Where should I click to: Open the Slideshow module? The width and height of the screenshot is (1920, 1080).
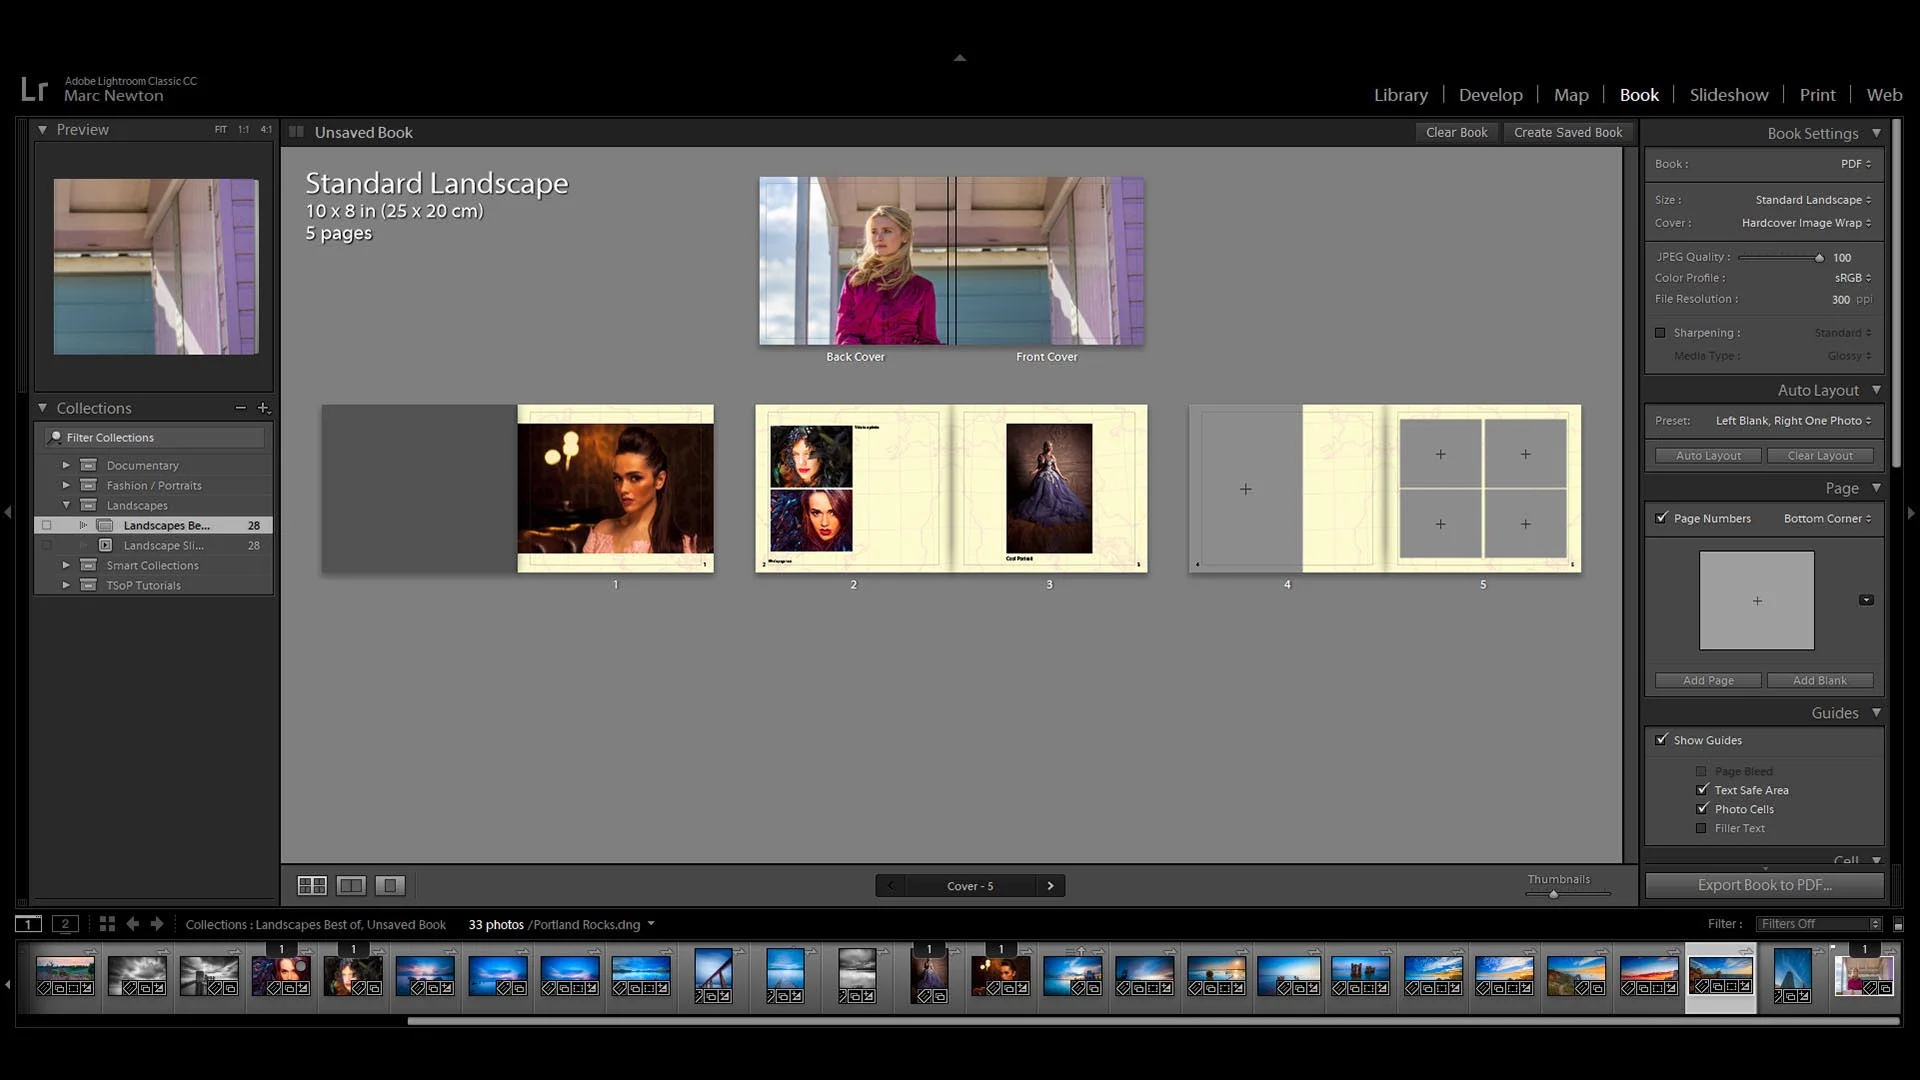[x=1728, y=95]
